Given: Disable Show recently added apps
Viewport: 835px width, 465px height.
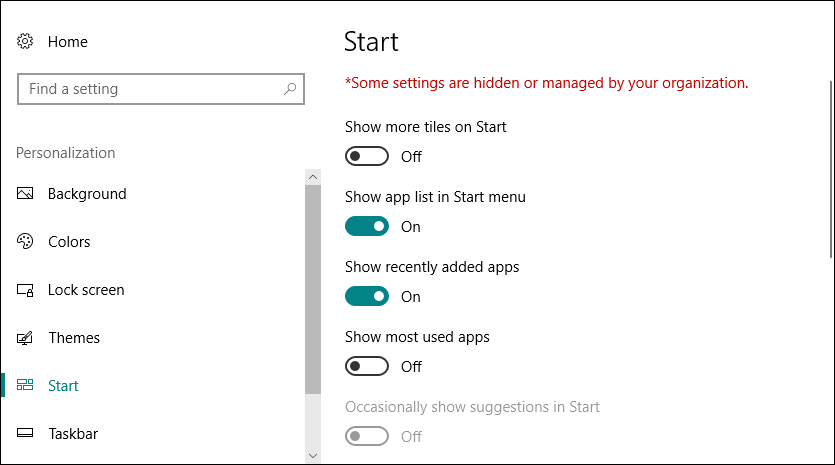Looking at the screenshot, I should [366, 297].
